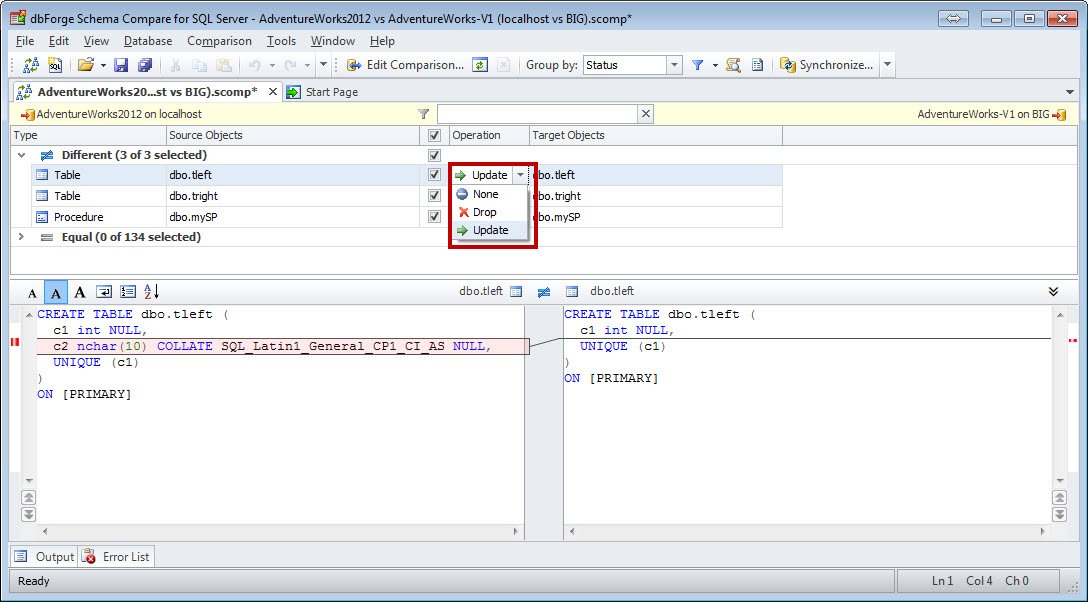
Task: Open the Output panel tab
Action: 44,556
